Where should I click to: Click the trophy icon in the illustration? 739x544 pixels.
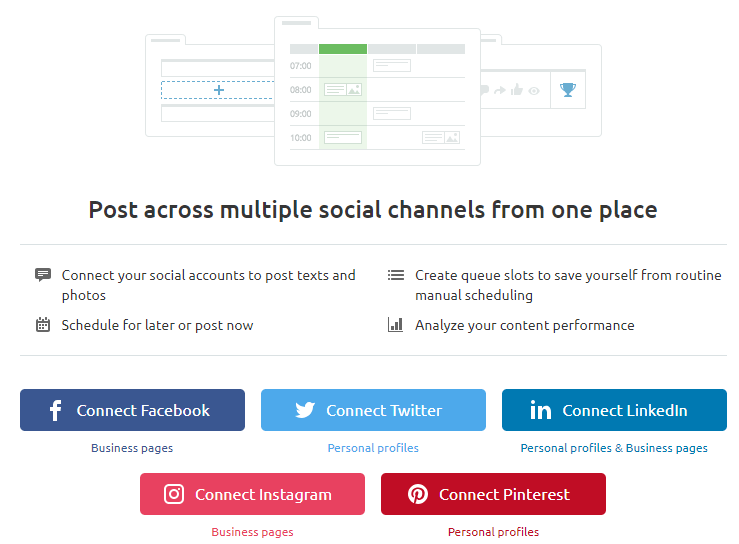(568, 90)
